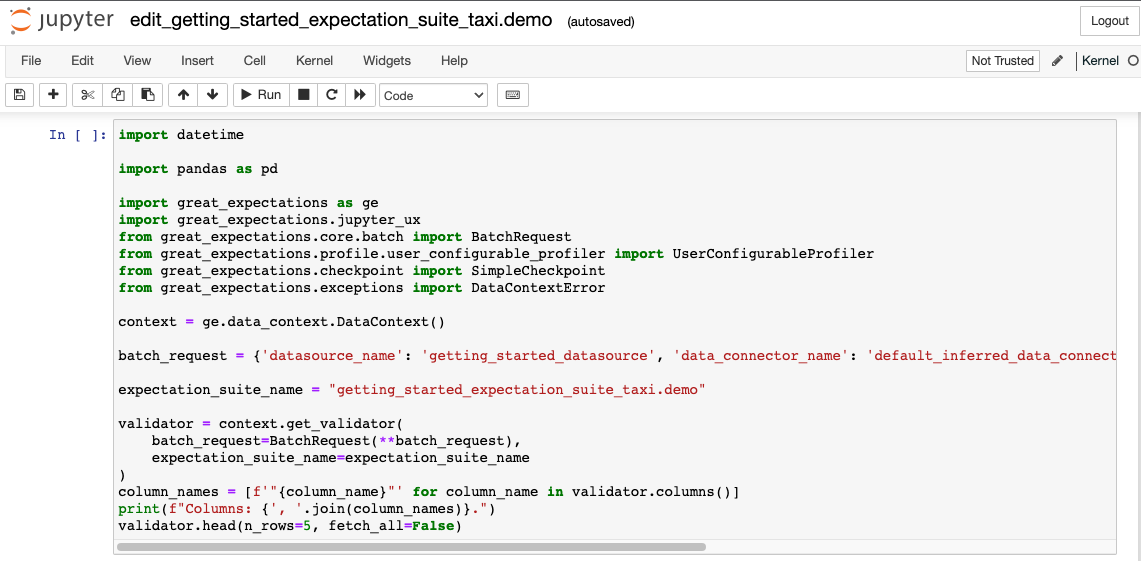Click the save and checkpoint icon
Screen dimensions: 1141x561
[19, 95]
